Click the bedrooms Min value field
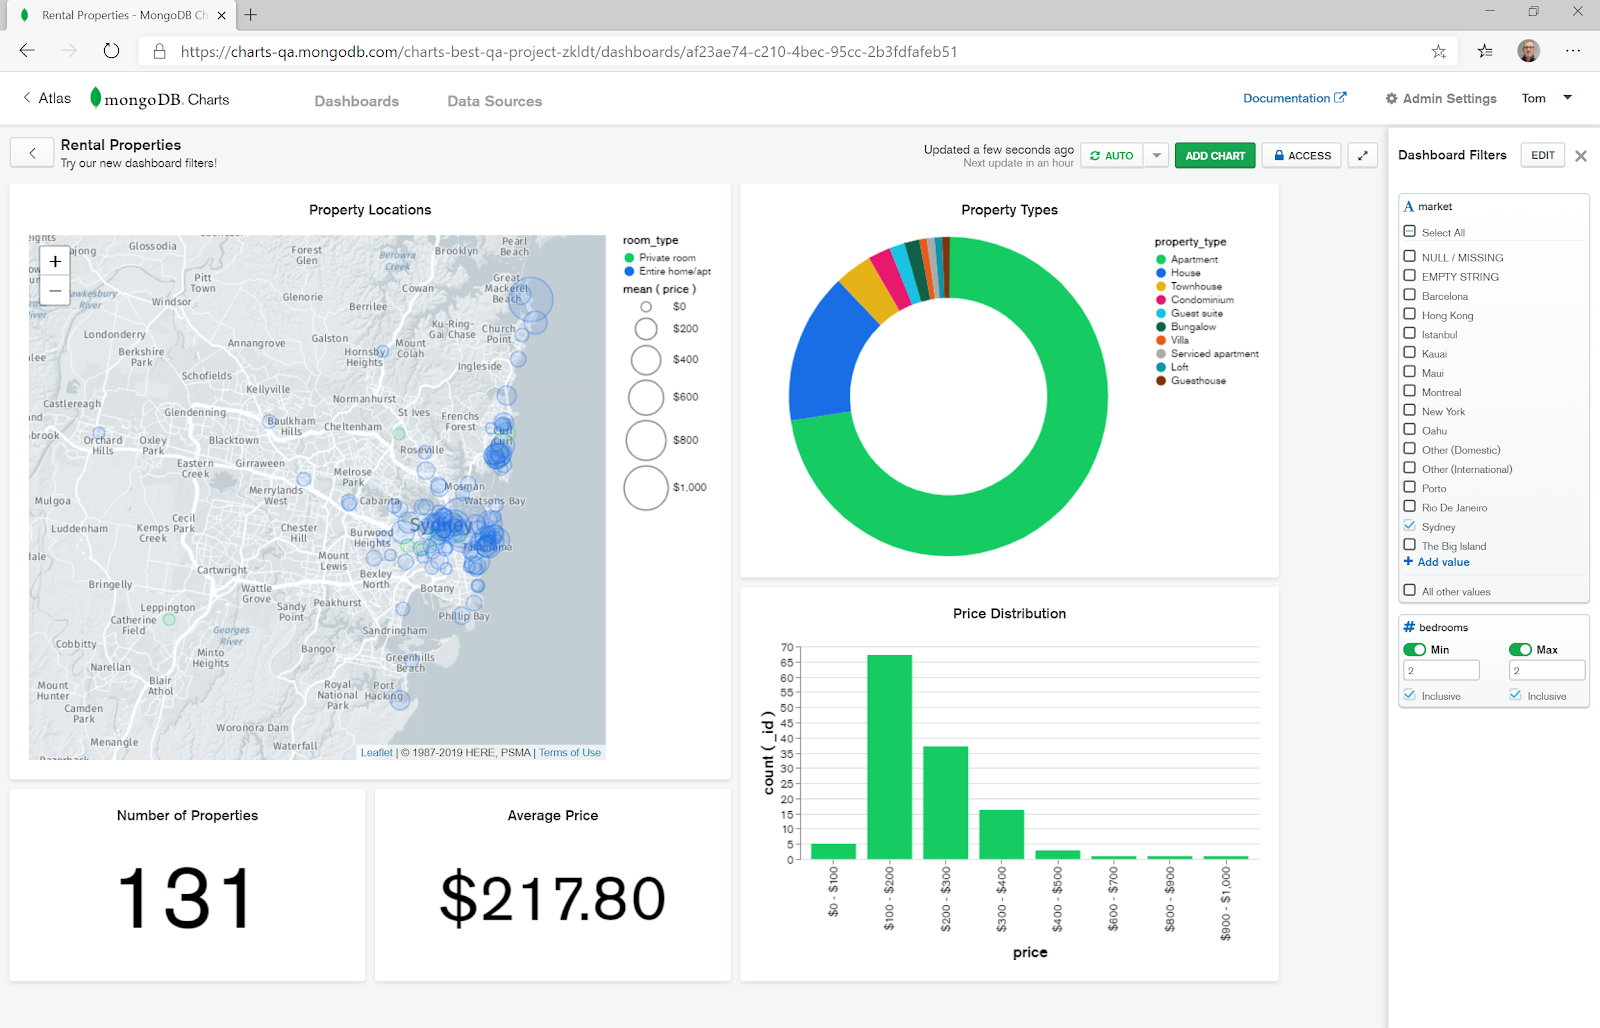Viewport: 1600px width, 1028px height. click(1441, 671)
